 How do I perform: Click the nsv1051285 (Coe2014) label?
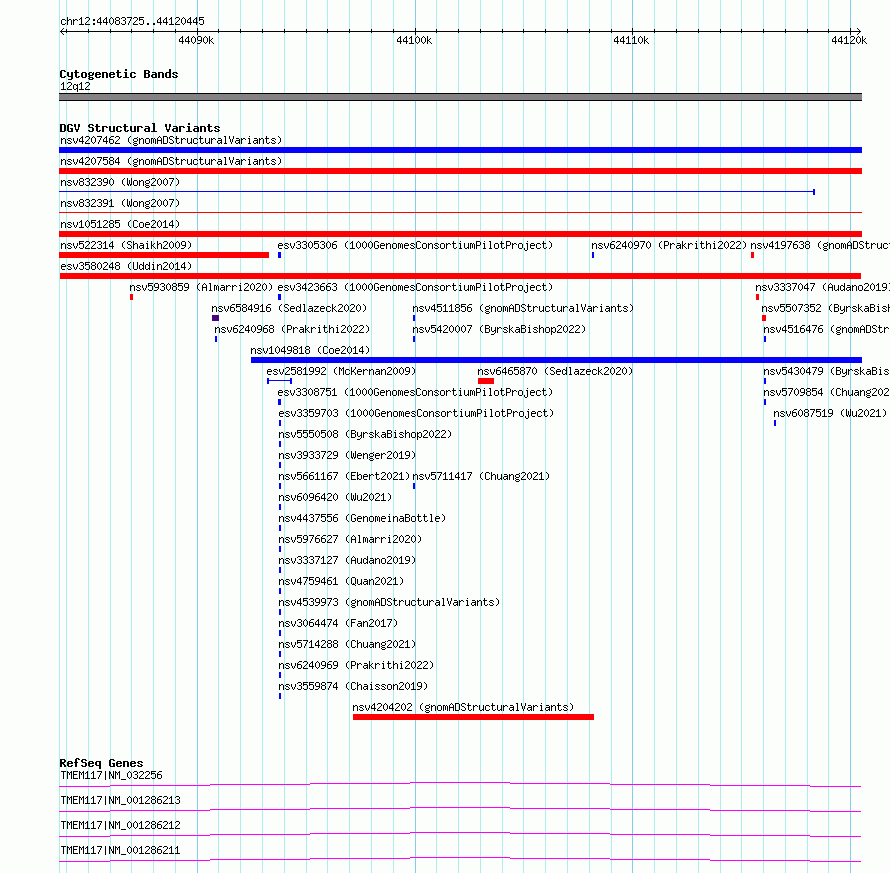(x=120, y=224)
